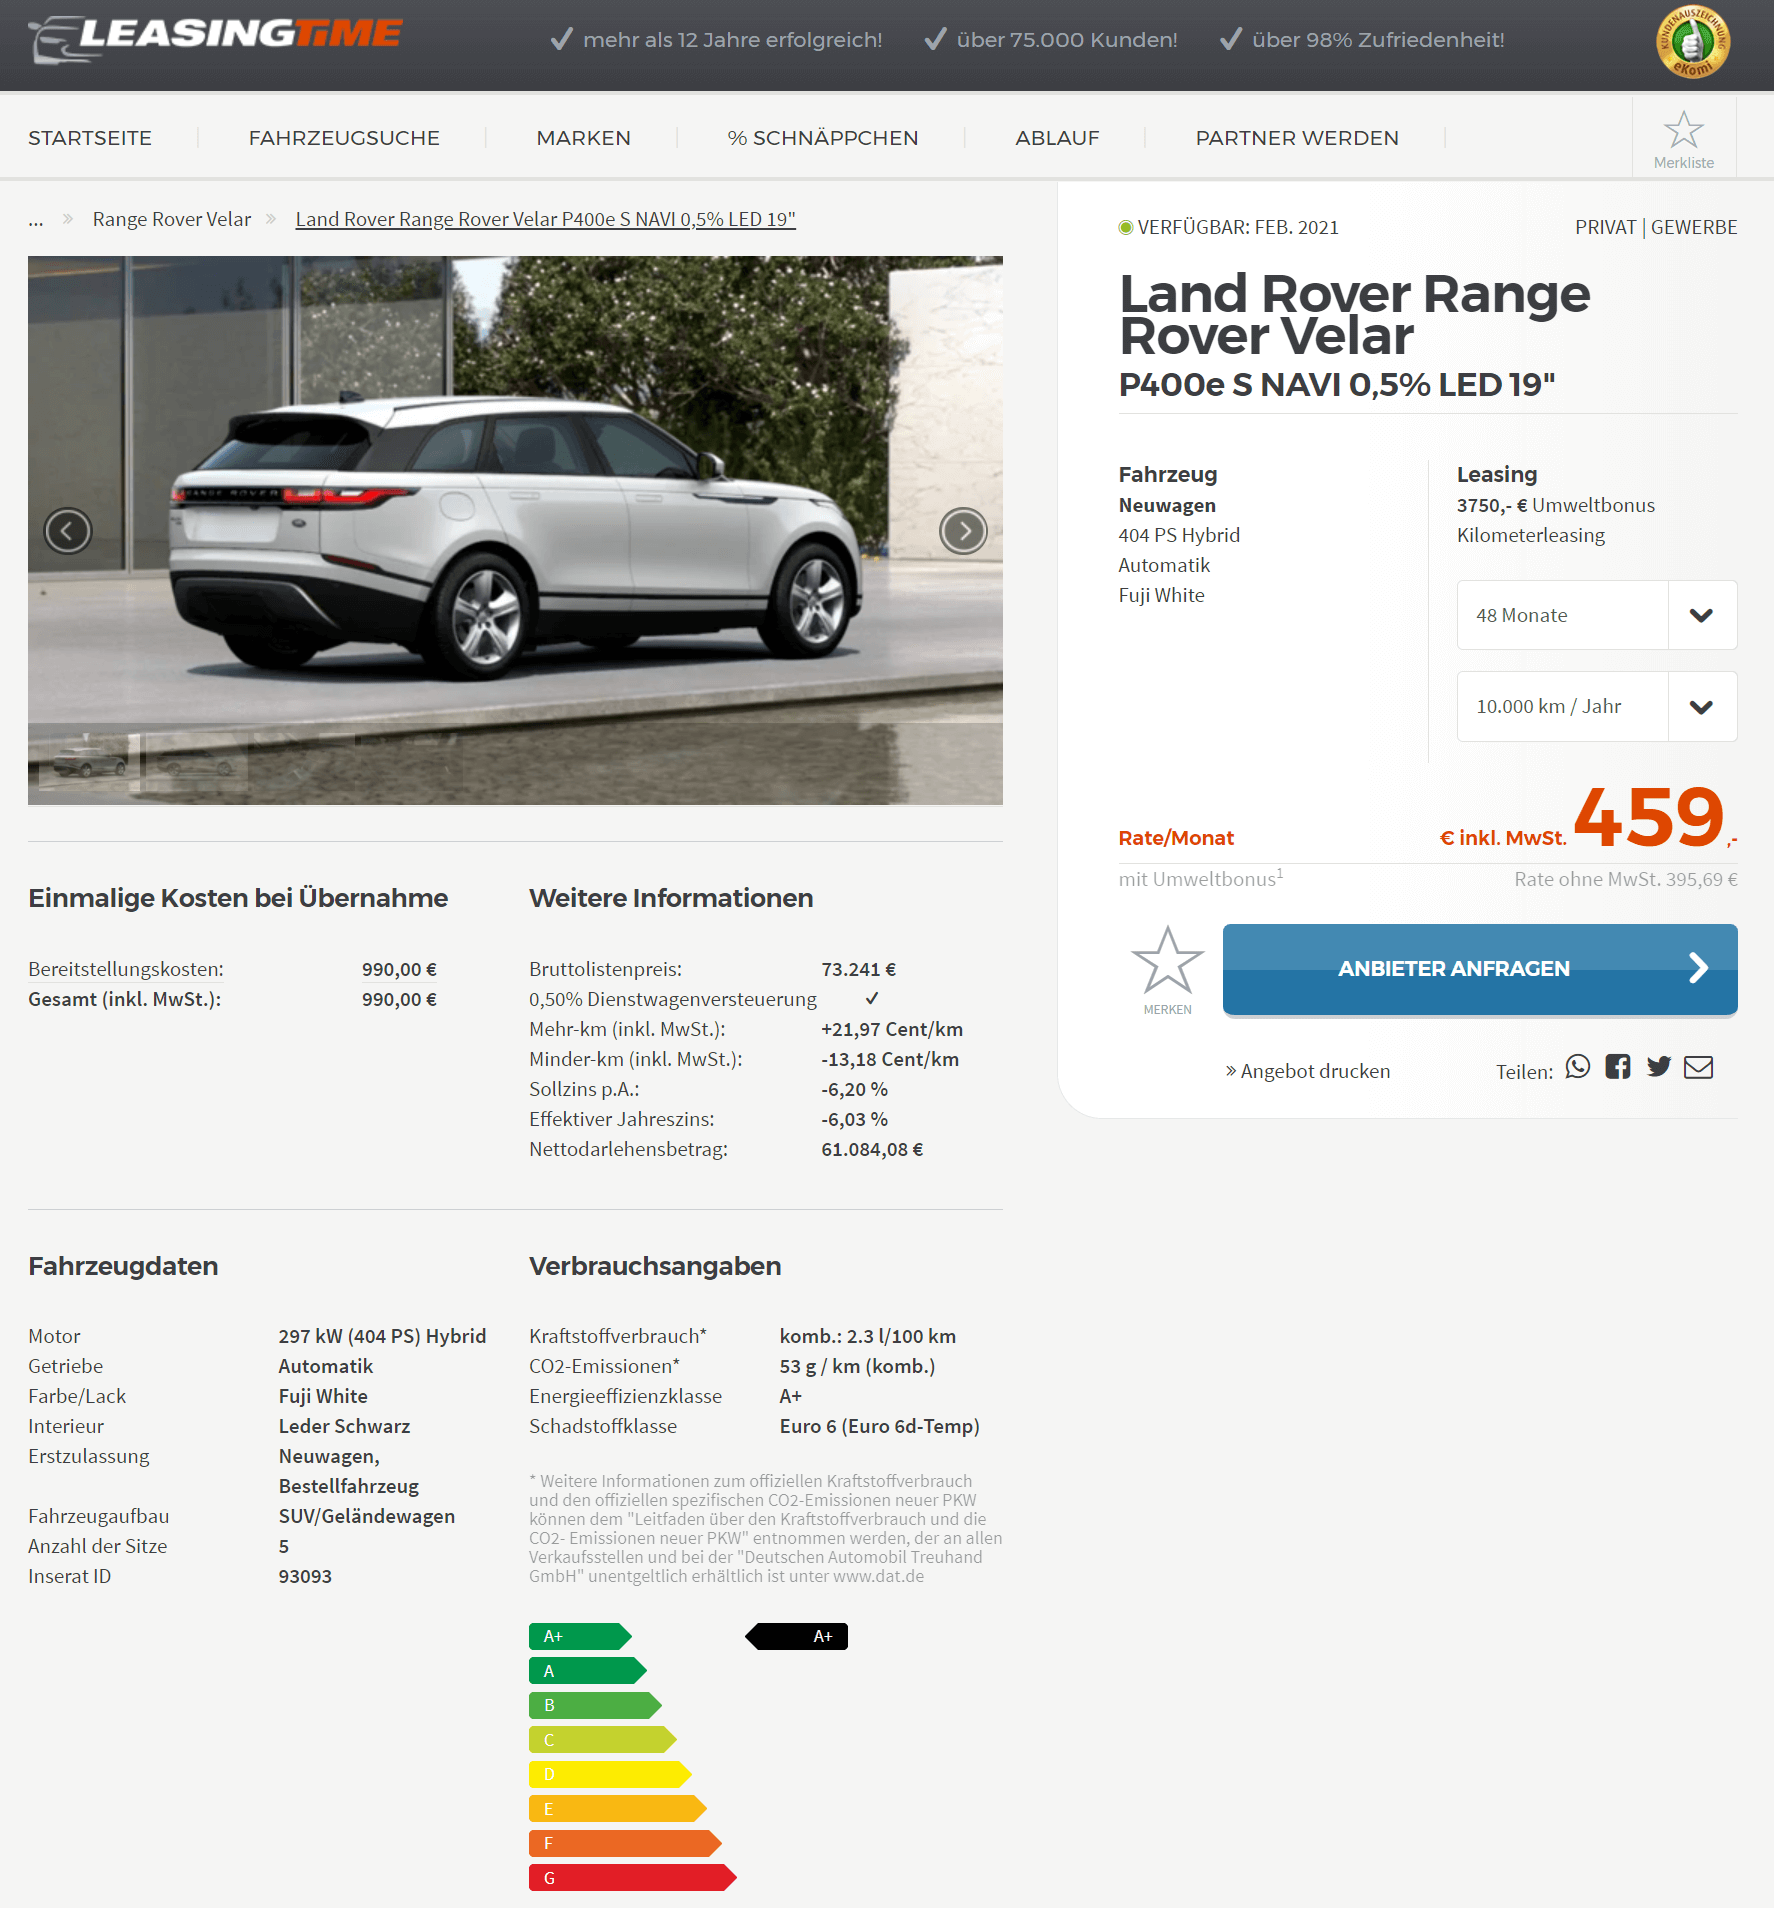Open ABLAUF menu item
The width and height of the screenshot is (1774, 1908).
tap(1057, 138)
